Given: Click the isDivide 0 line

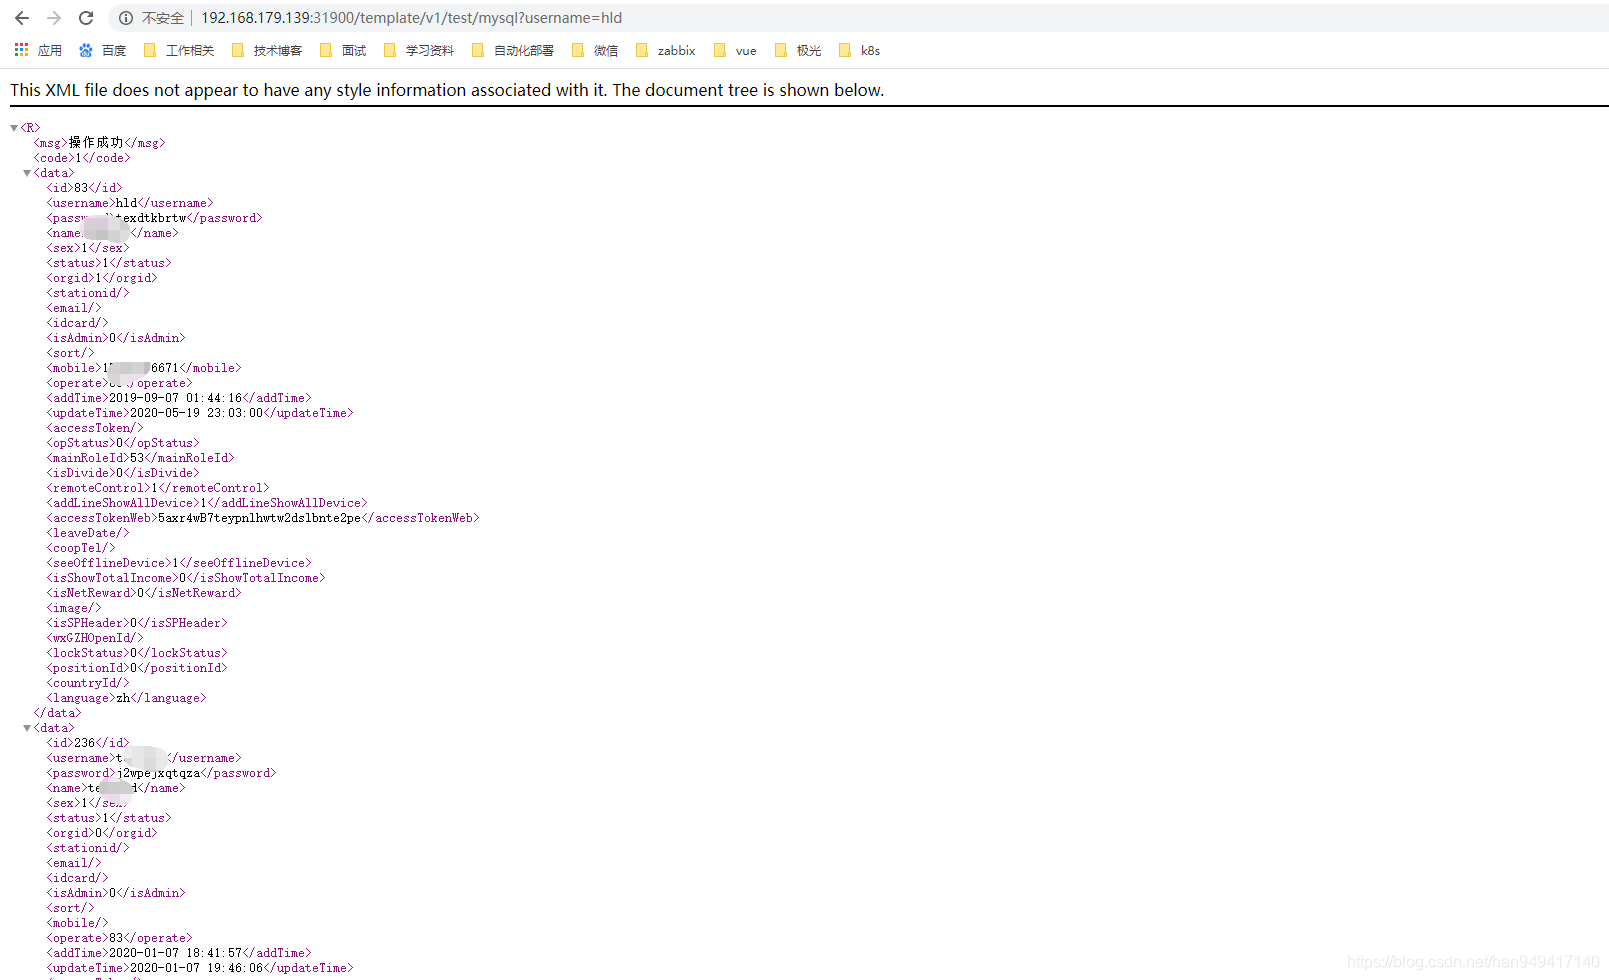Looking at the screenshot, I should pos(123,473).
